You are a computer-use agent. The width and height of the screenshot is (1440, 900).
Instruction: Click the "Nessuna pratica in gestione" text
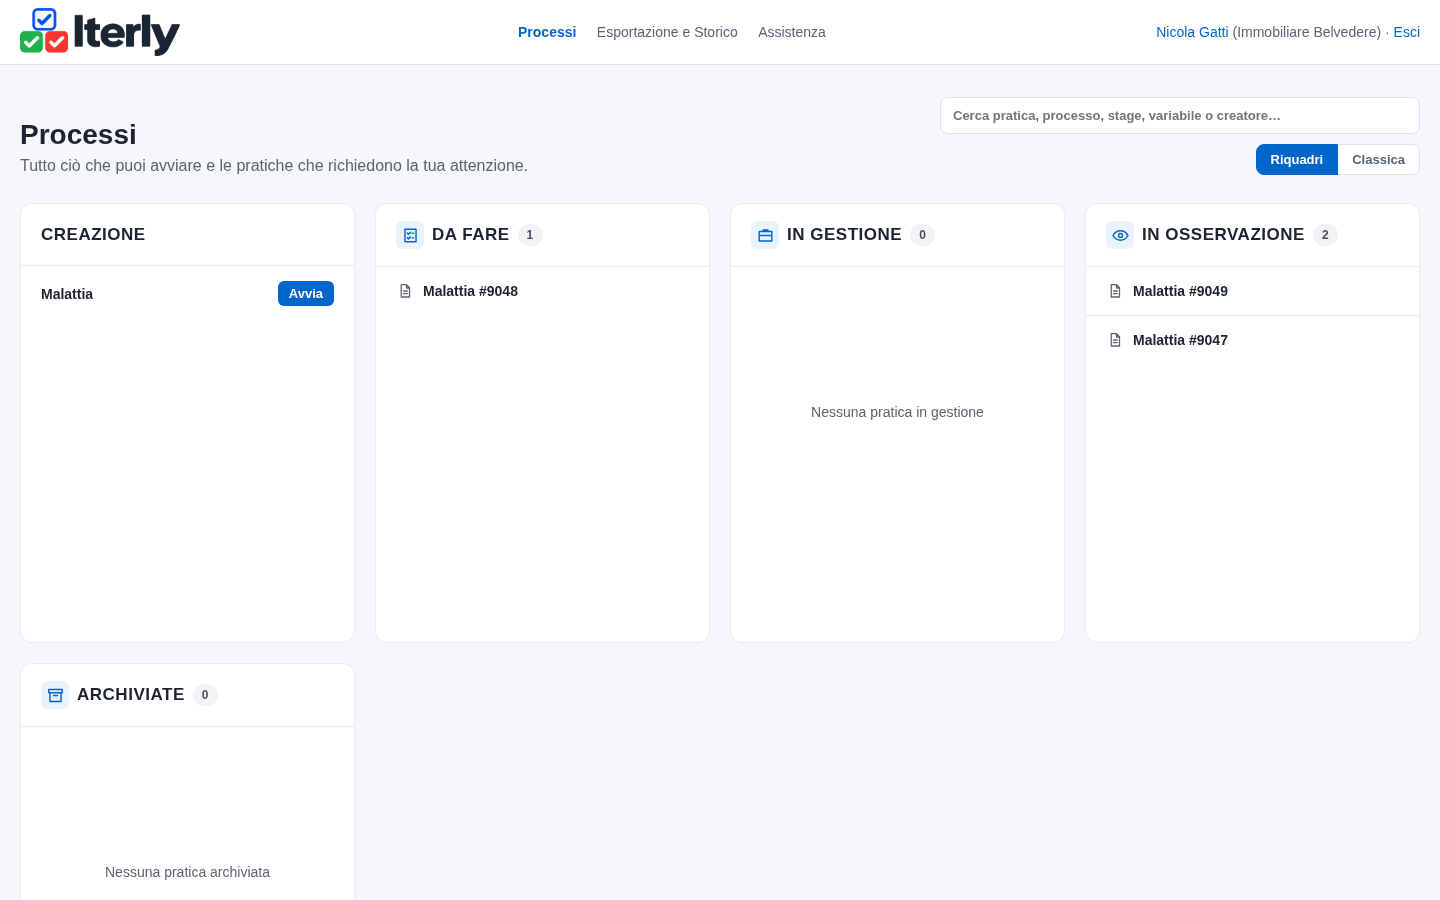click(897, 412)
